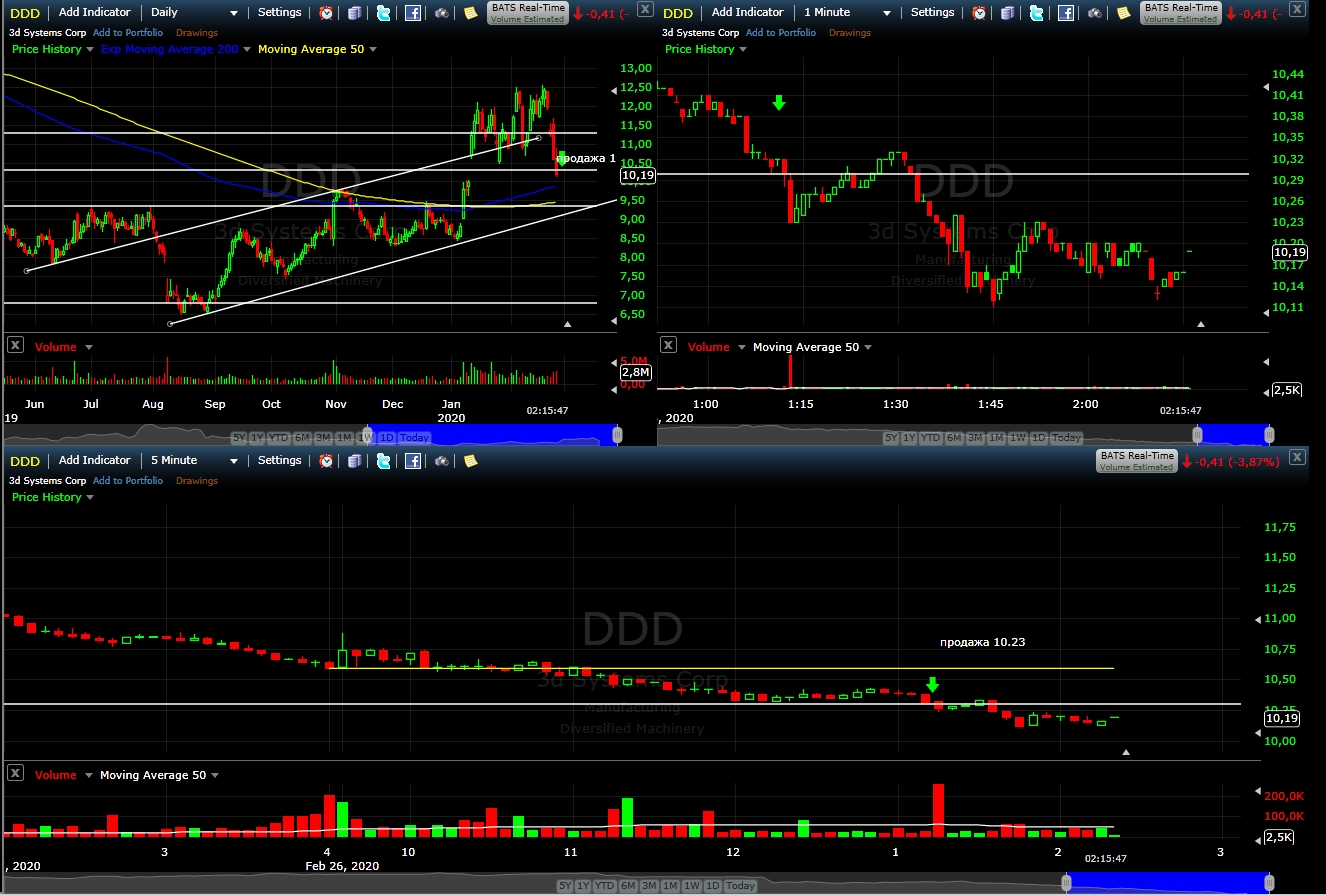Click the Facebook icon in 5 Minute chart
This screenshot has height=895, width=1326.
tap(413, 461)
